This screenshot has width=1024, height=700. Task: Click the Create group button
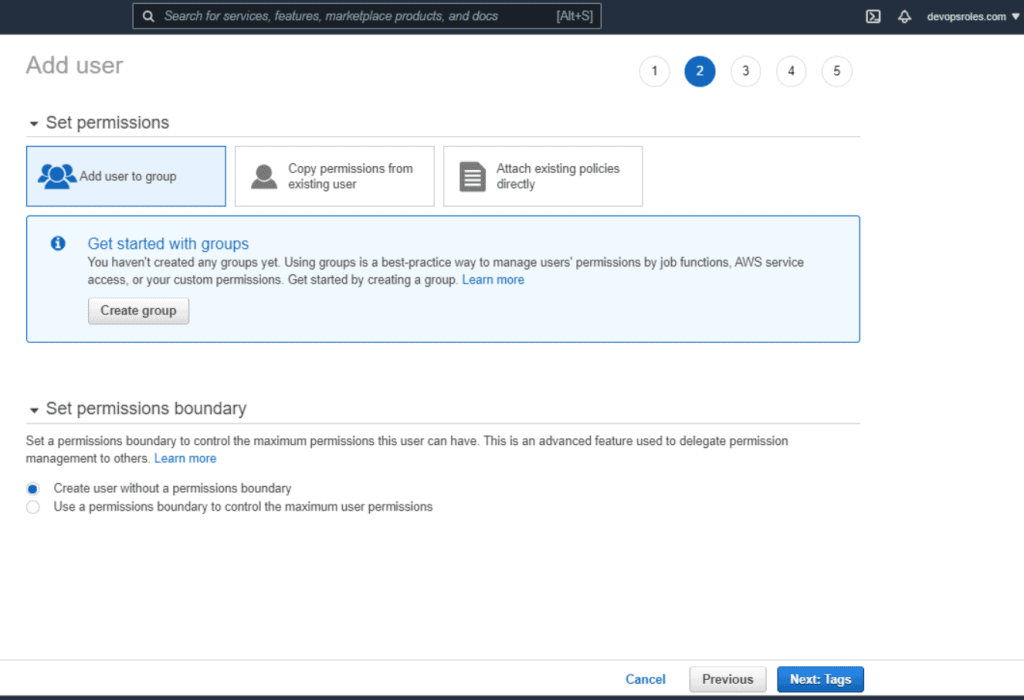point(138,310)
